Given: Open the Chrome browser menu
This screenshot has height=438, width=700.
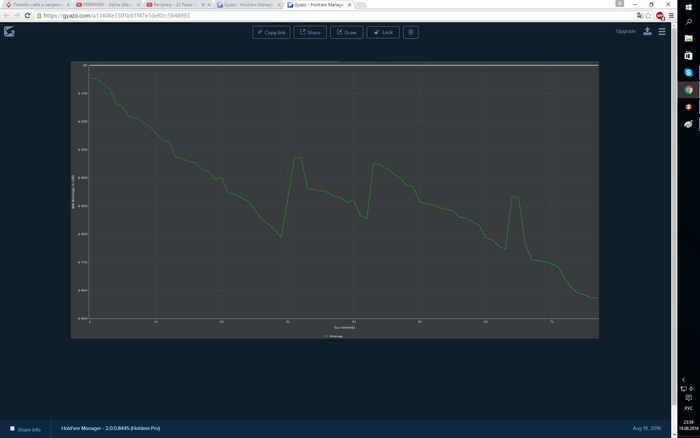Looking at the screenshot, I should coord(671,15).
